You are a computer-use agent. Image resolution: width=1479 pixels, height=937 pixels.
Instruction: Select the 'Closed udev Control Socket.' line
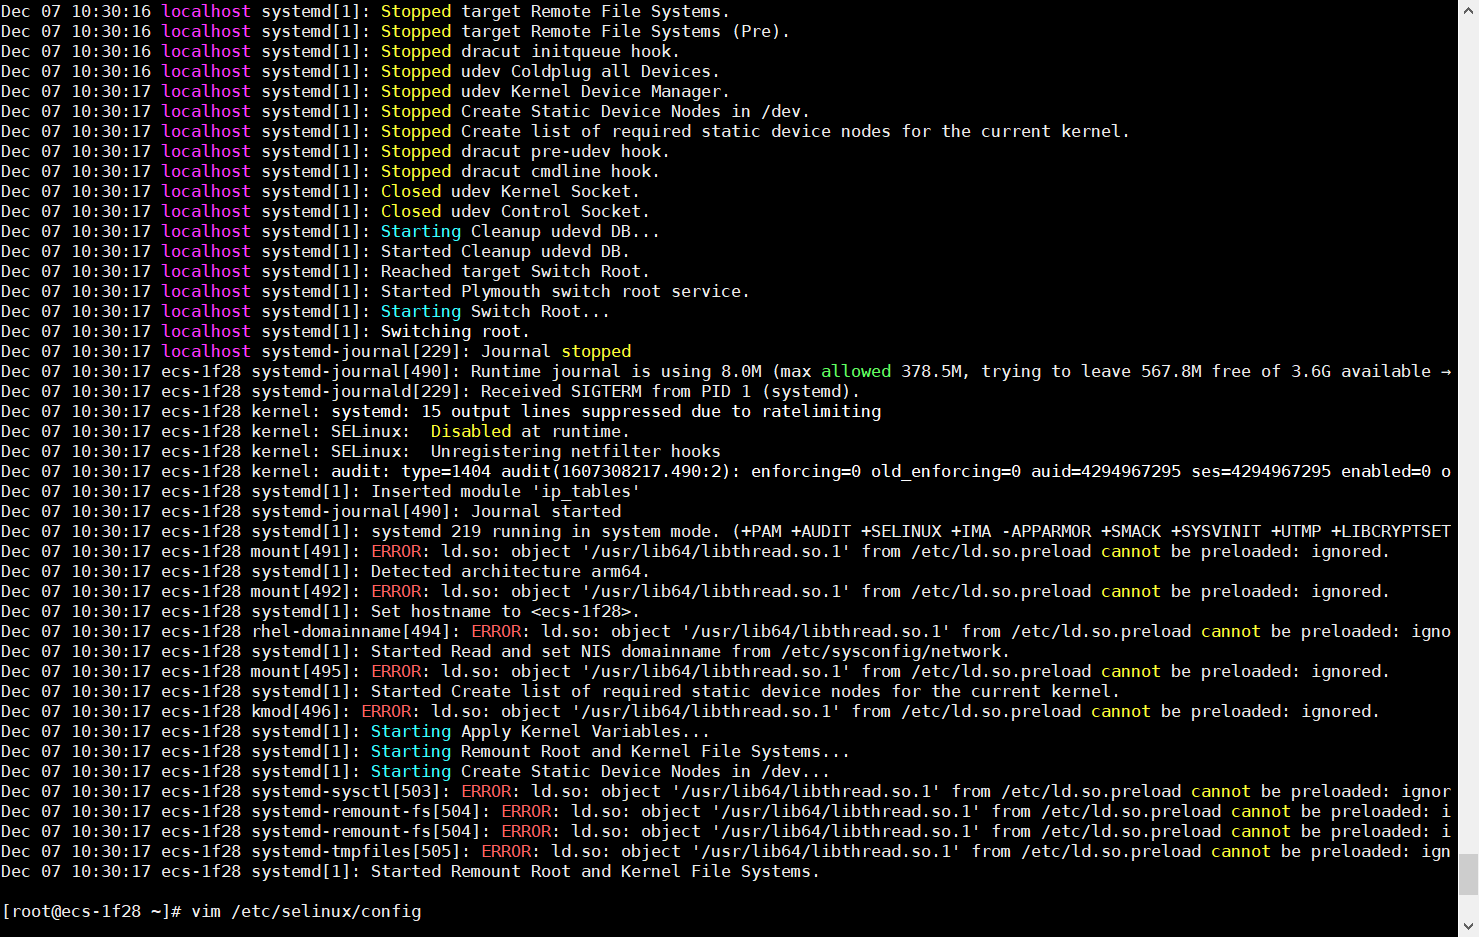click(x=325, y=211)
